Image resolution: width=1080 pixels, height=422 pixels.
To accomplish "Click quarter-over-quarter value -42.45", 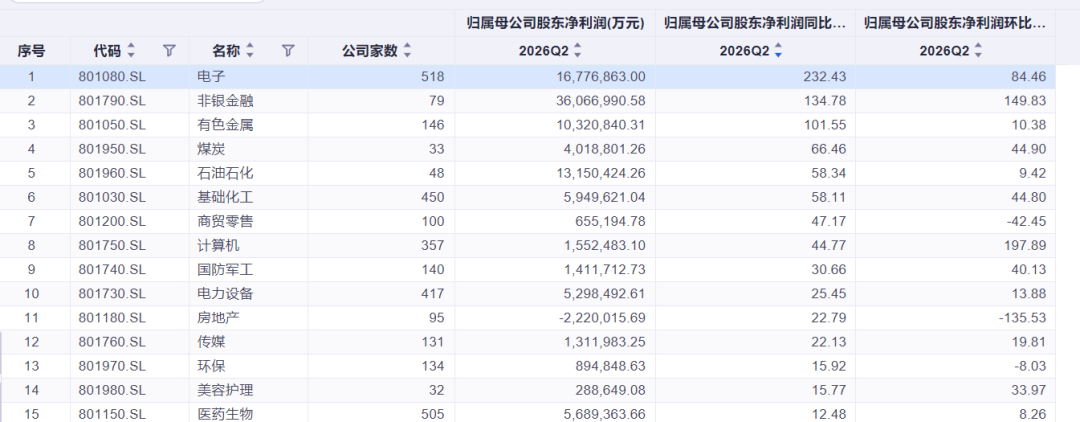I will coord(1028,222).
